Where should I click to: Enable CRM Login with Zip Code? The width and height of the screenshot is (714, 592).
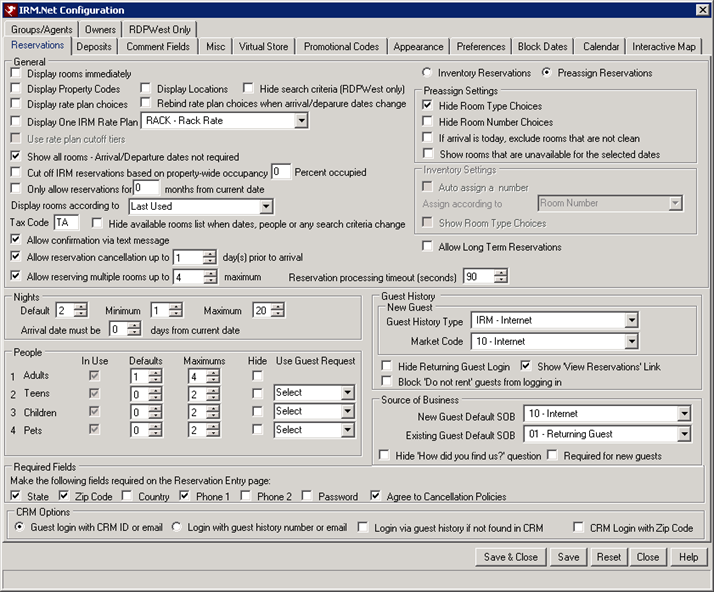[x=578, y=527]
